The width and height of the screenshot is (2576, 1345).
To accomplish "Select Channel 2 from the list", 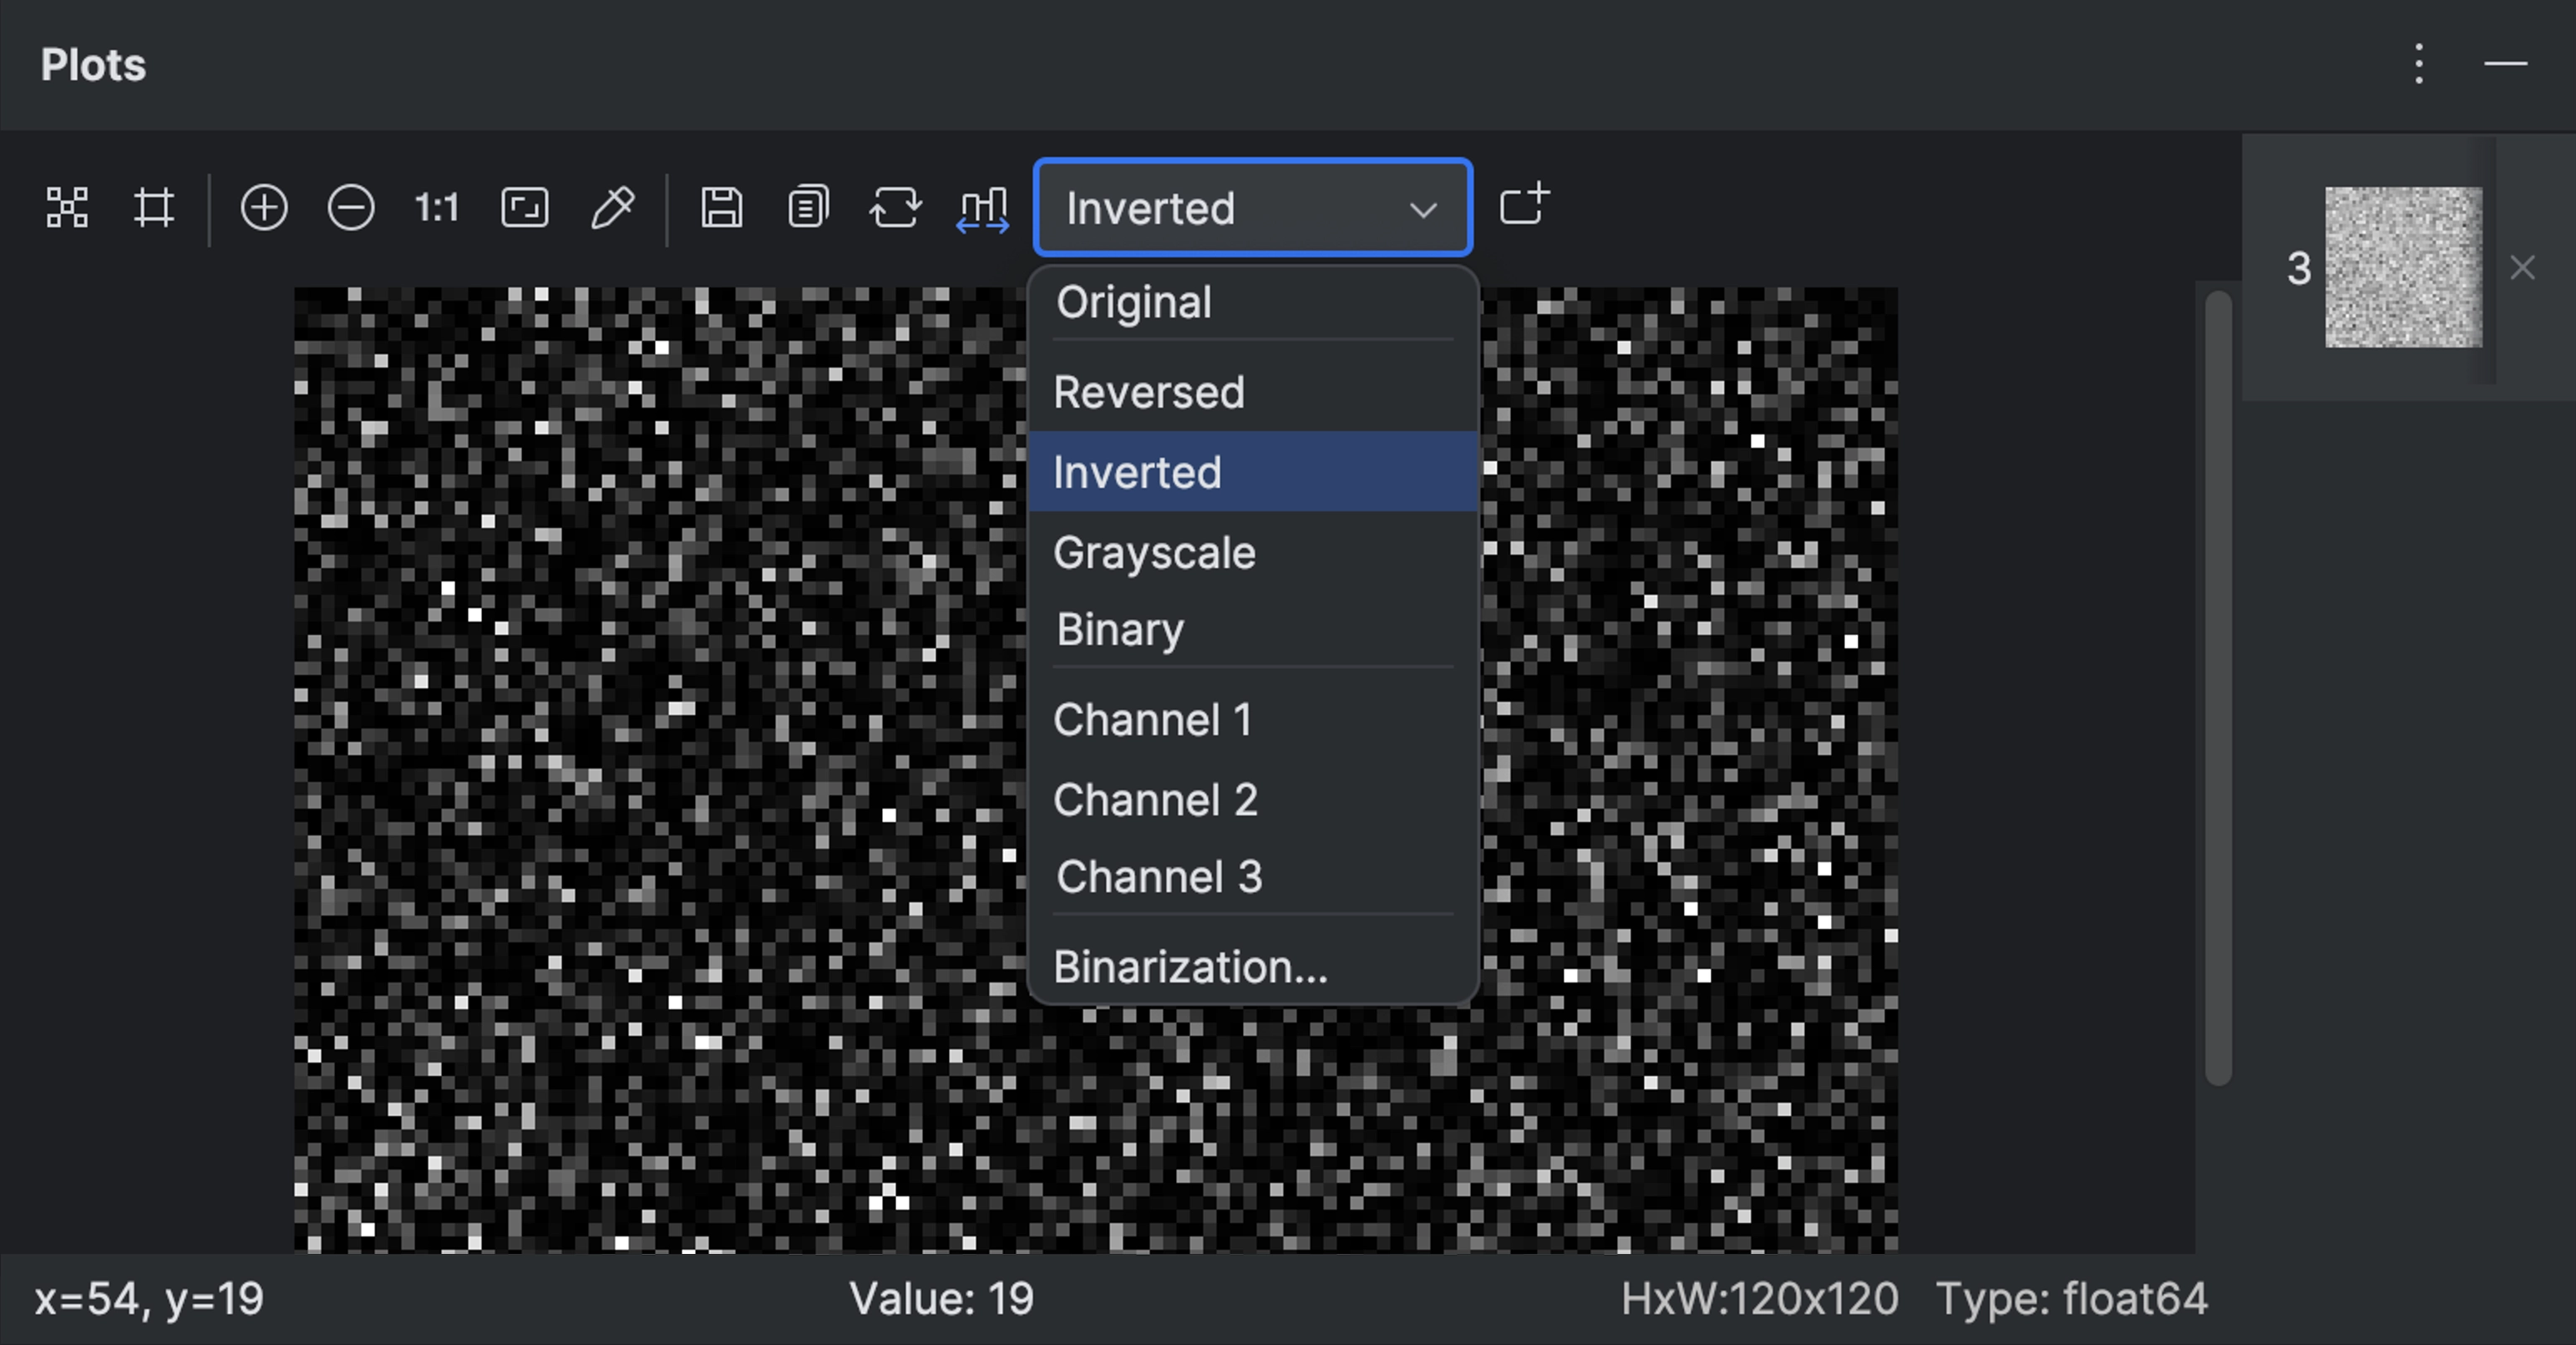I will coord(1155,799).
